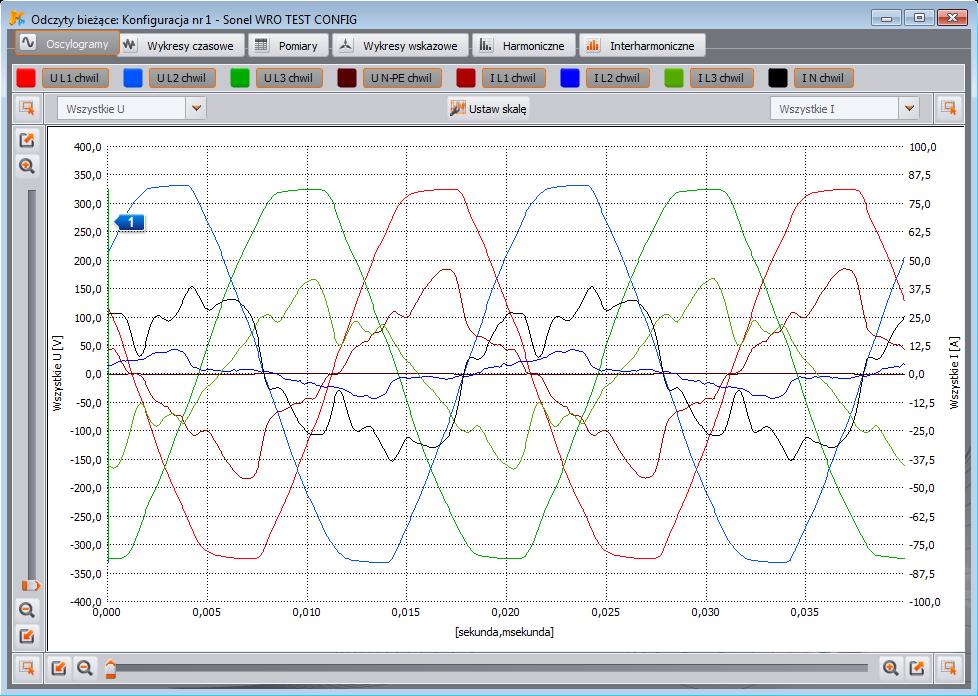Toggle the I L1 chwil channel
The image size is (978, 696).
(513, 78)
